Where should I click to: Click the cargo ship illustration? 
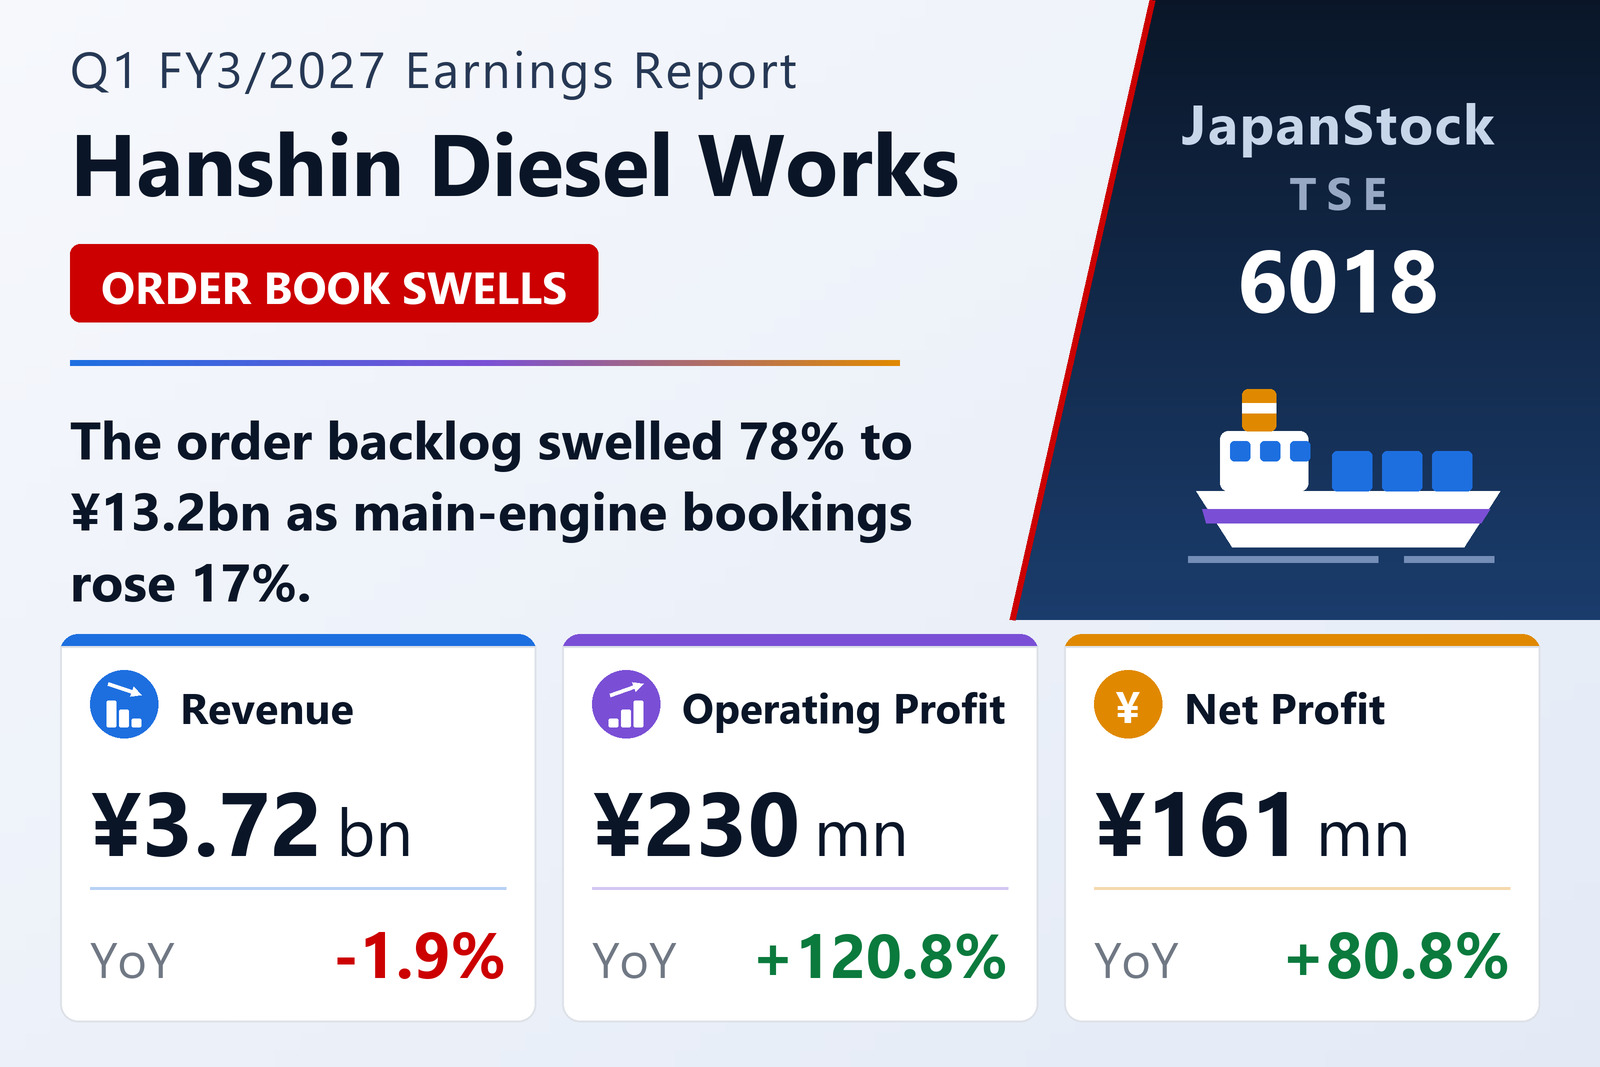1343,476
